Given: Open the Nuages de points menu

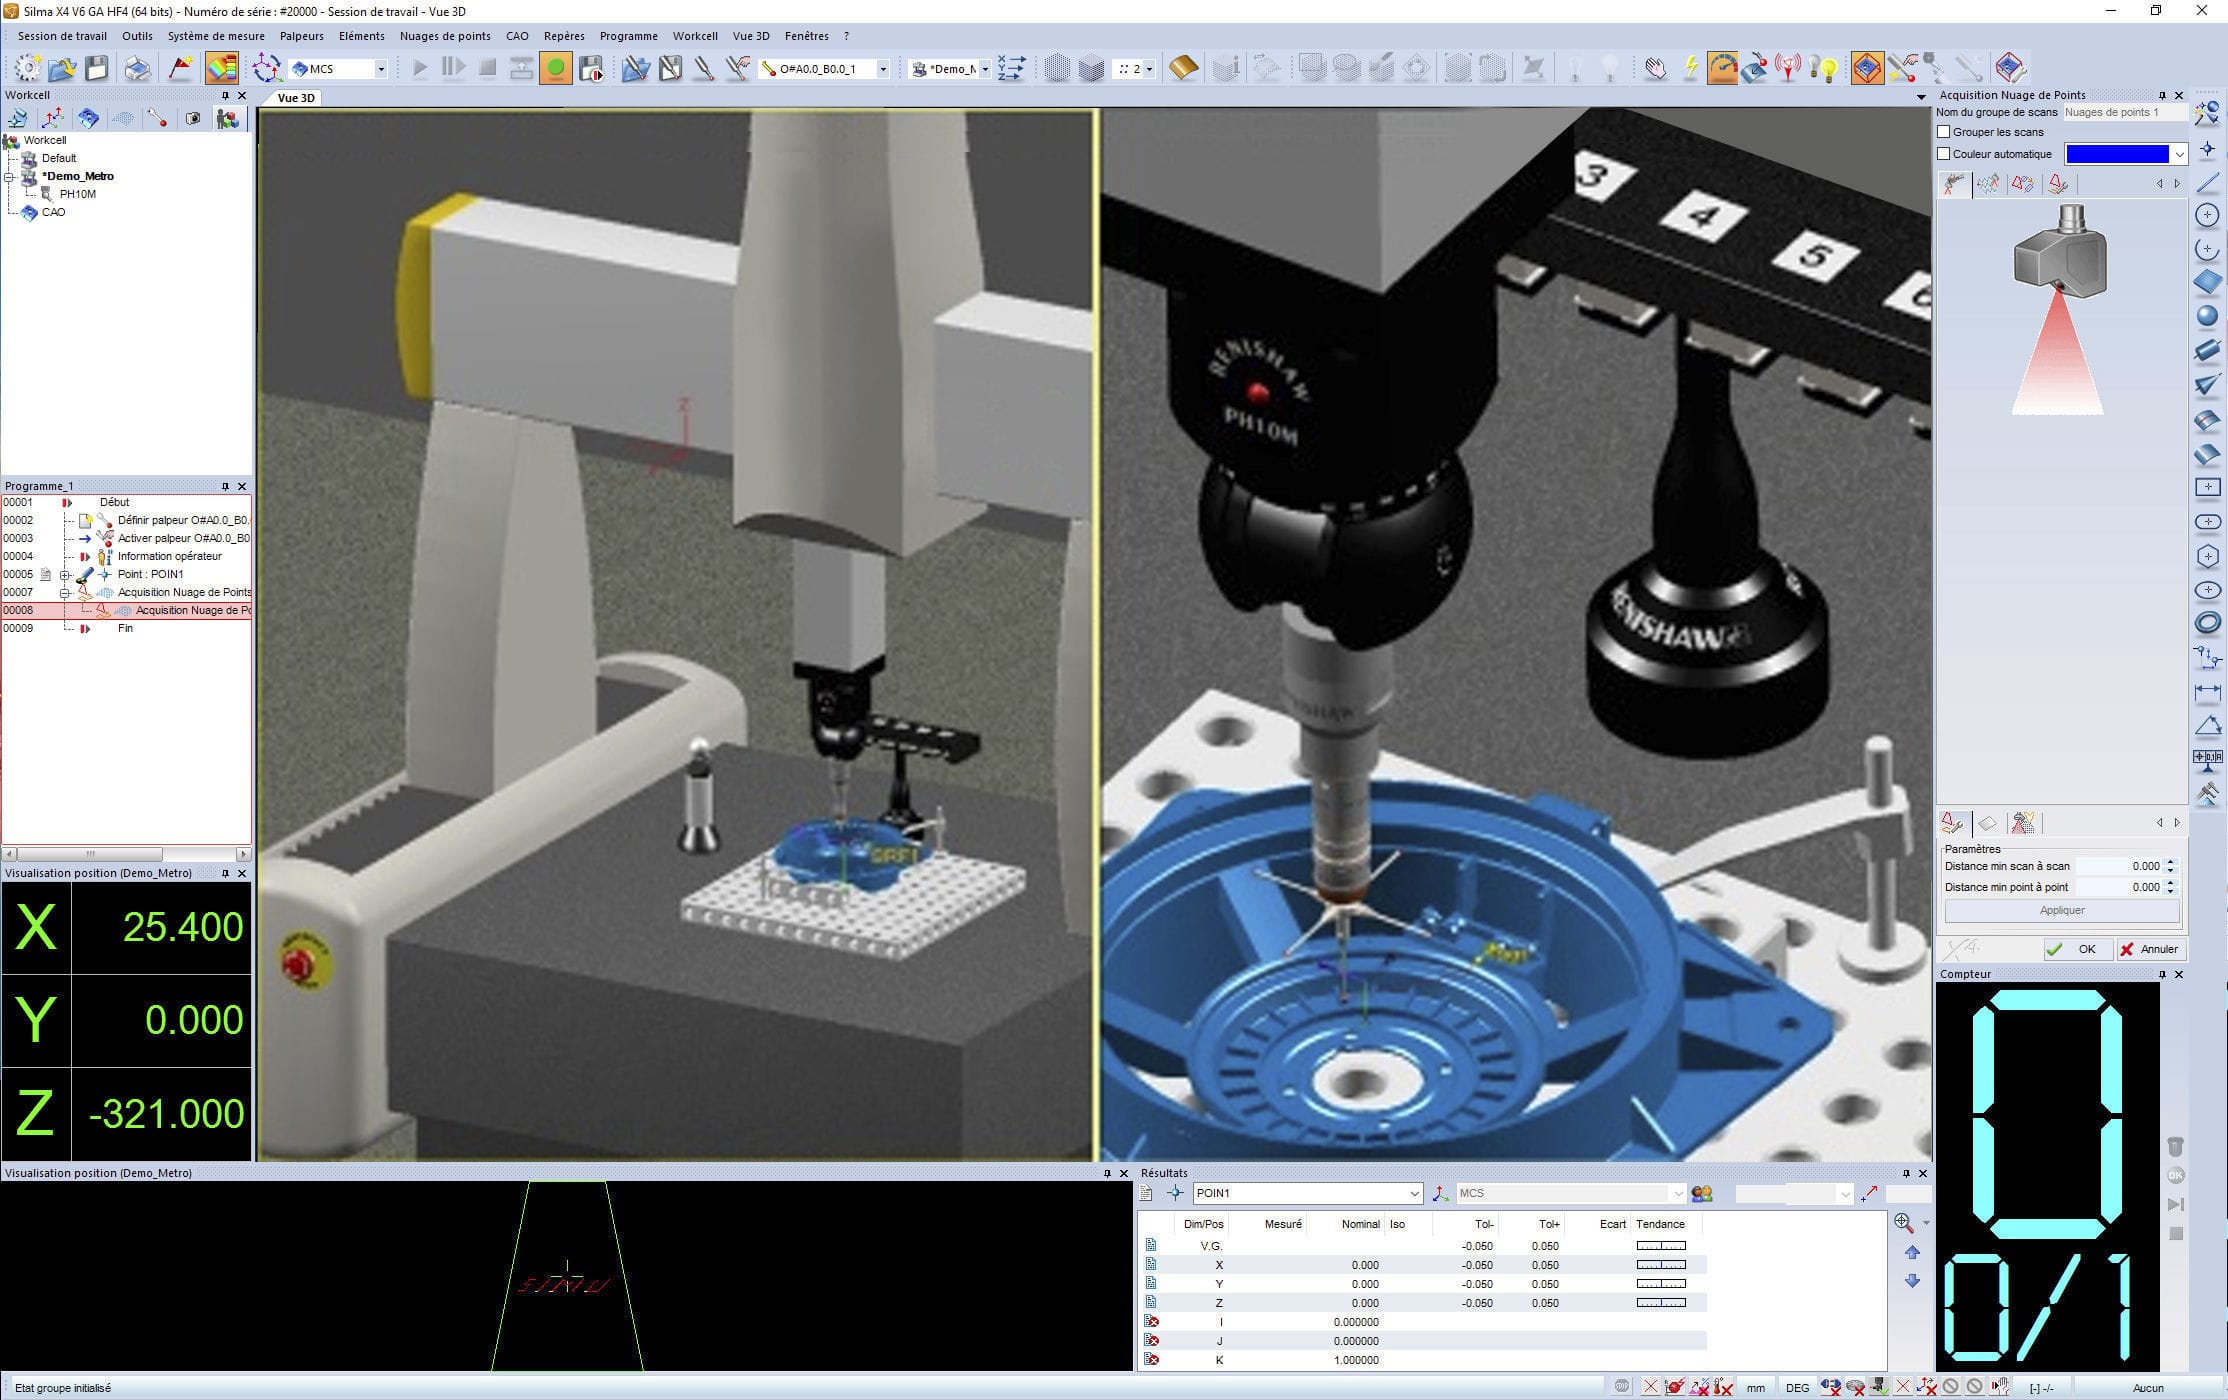Looking at the screenshot, I should (x=445, y=36).
